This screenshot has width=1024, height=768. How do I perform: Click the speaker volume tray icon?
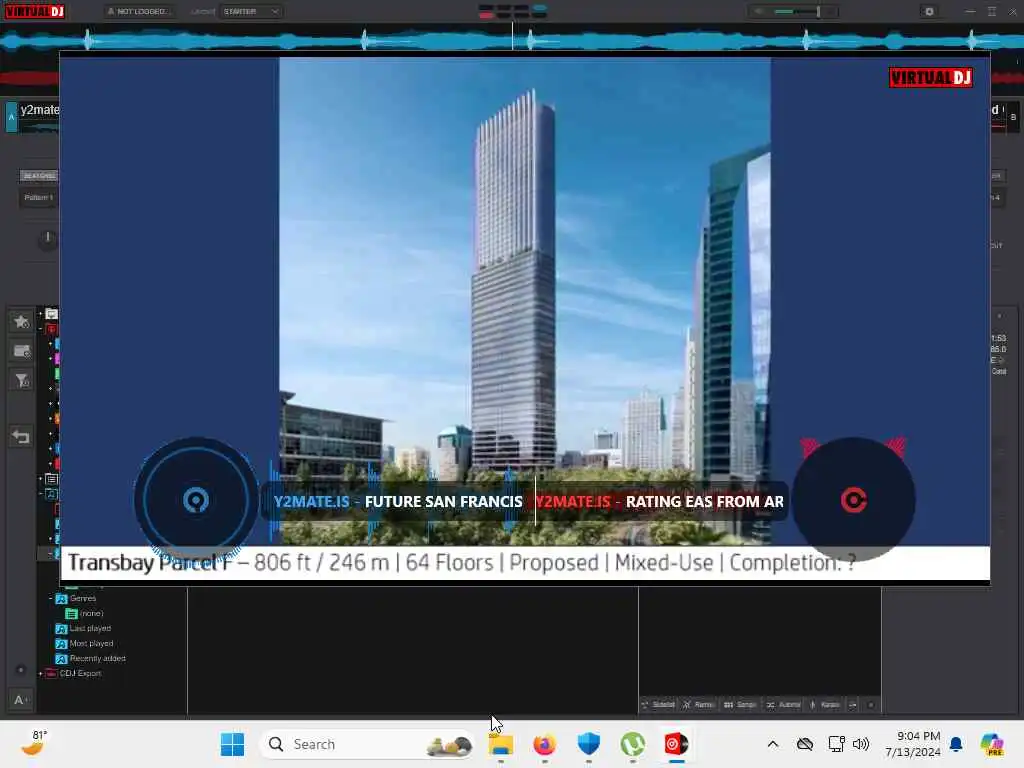pos(861,744)
